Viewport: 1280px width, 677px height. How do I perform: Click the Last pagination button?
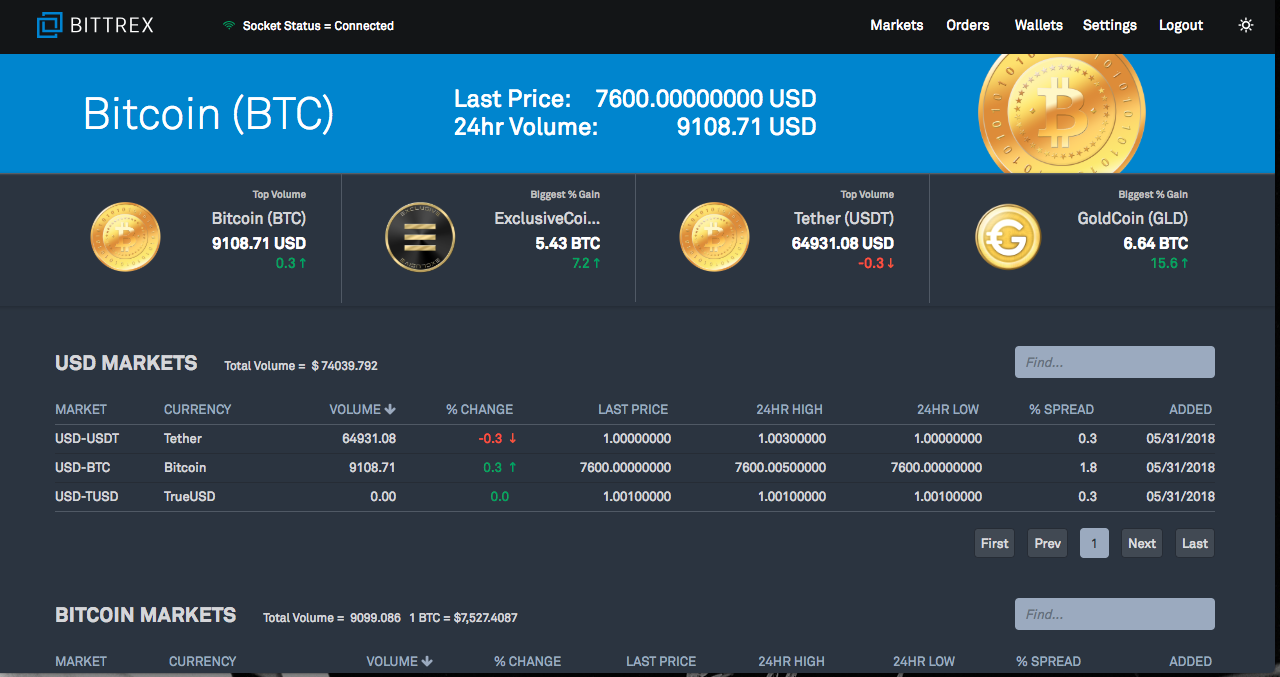[1195, 543]
